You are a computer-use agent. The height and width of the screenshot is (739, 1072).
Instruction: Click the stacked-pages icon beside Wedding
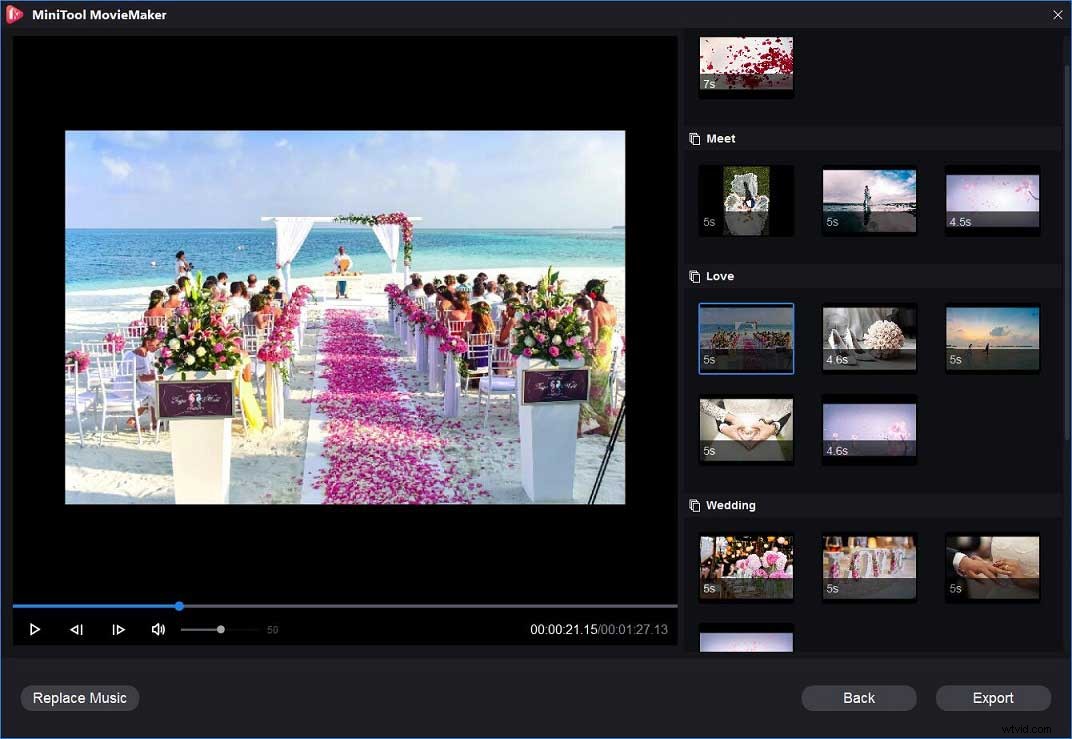pyautogui.click(x=694, y=505)
